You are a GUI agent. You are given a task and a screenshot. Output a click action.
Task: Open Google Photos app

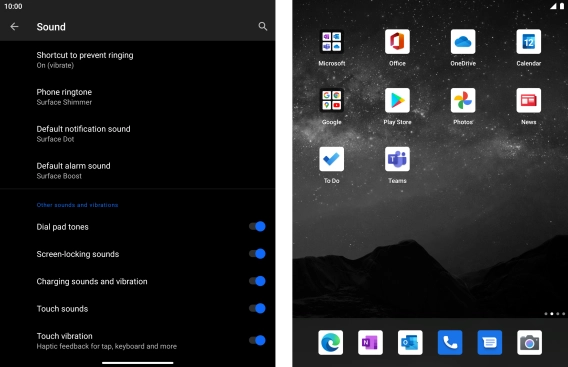463,100
